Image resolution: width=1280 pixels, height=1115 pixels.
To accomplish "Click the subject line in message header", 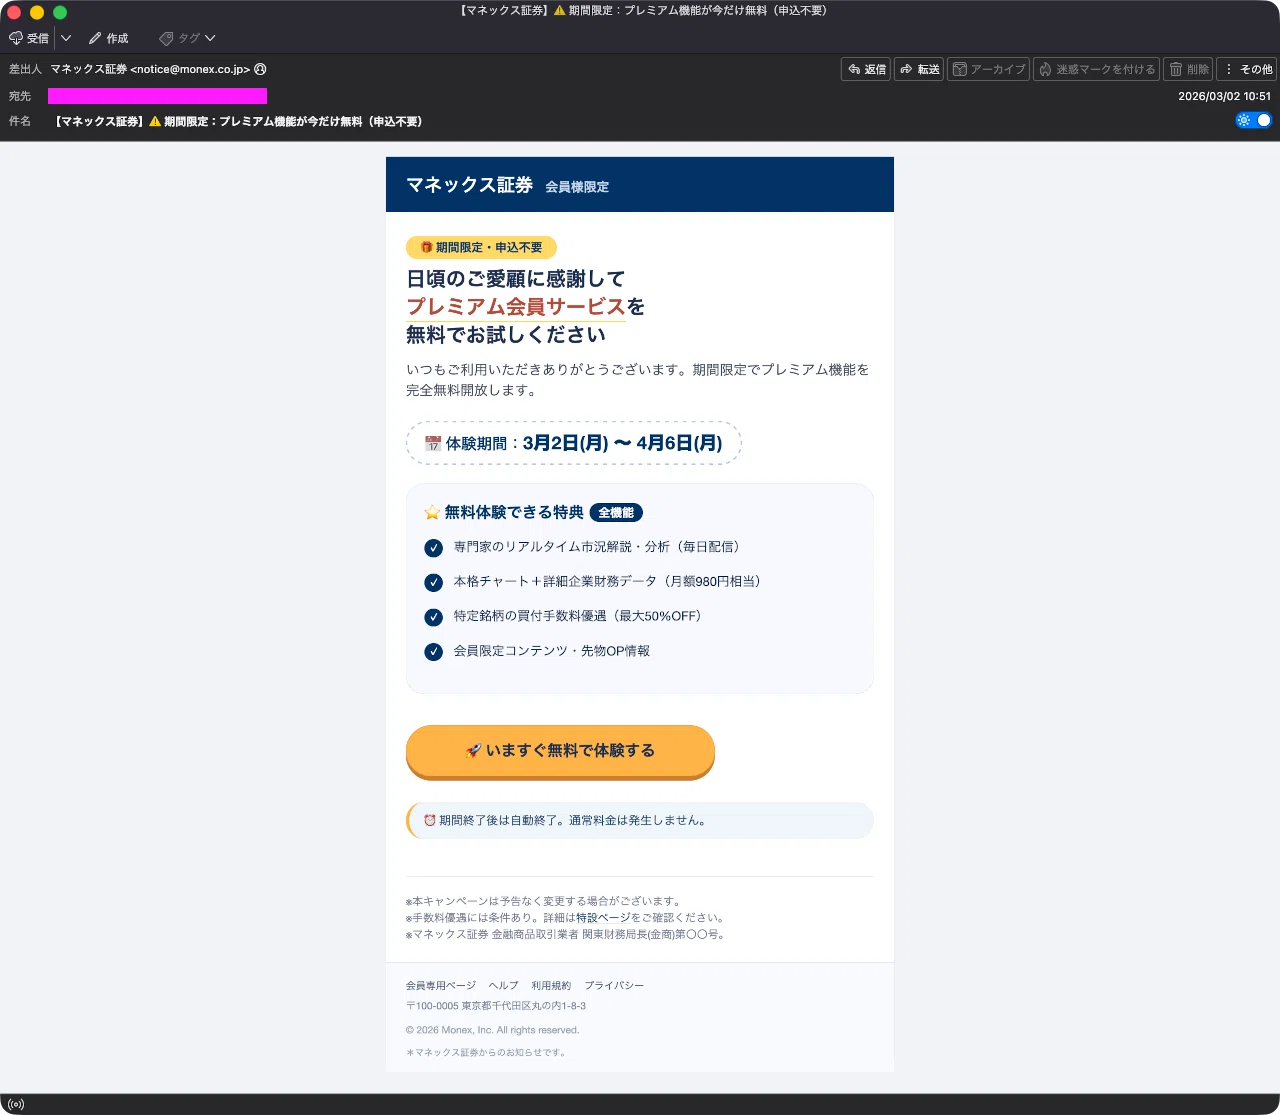I will [238, 121].
